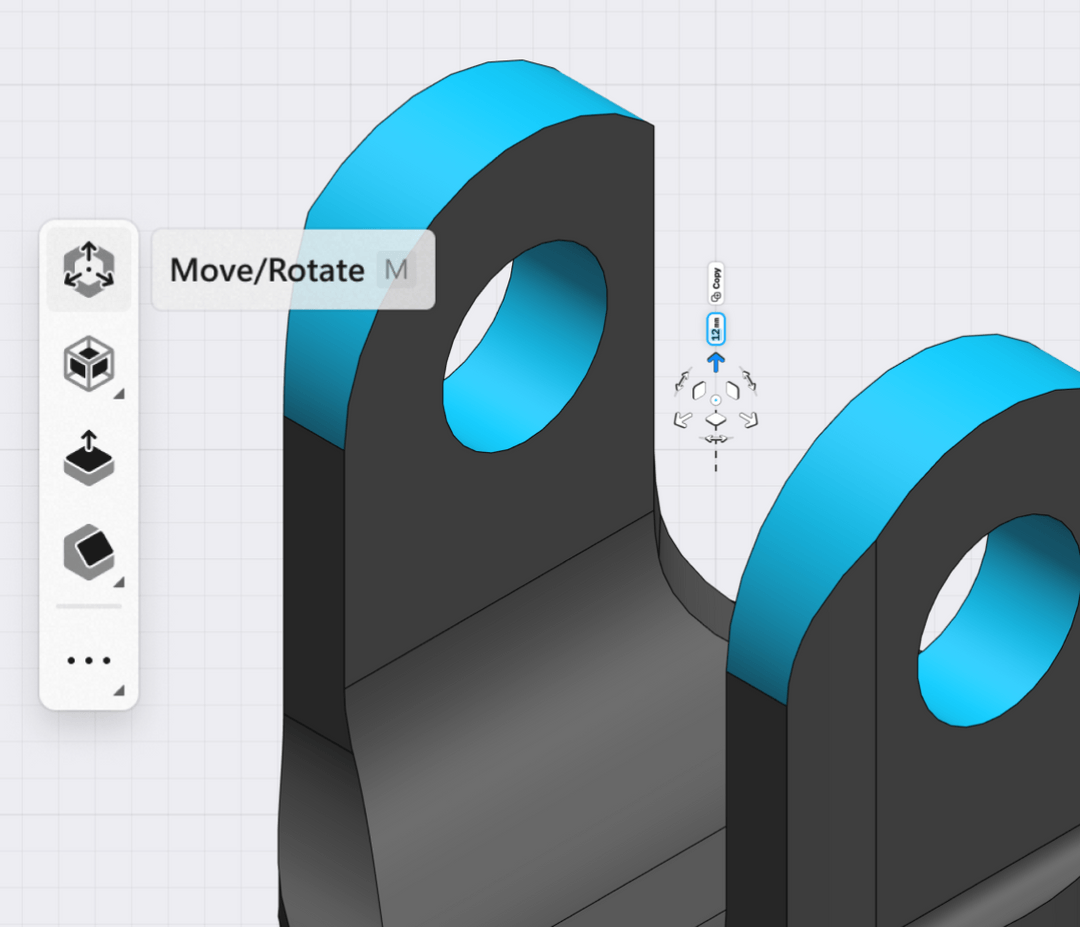Image resolution: width=1080 pixels, height=927 pixels.
Task: Click the upper right diagonal arrow handle
Action: click(x=748, y=378)
